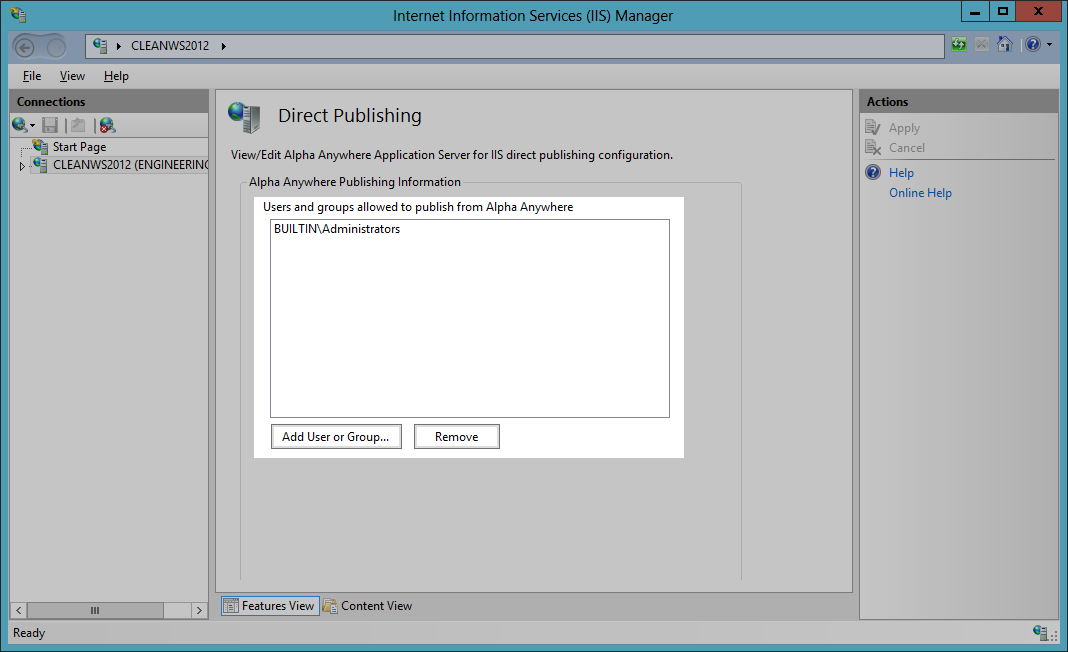Screen dimensions: 1068x652
Task: Click the CLEANWS2012 server tree icon
Action: [40, 164]
